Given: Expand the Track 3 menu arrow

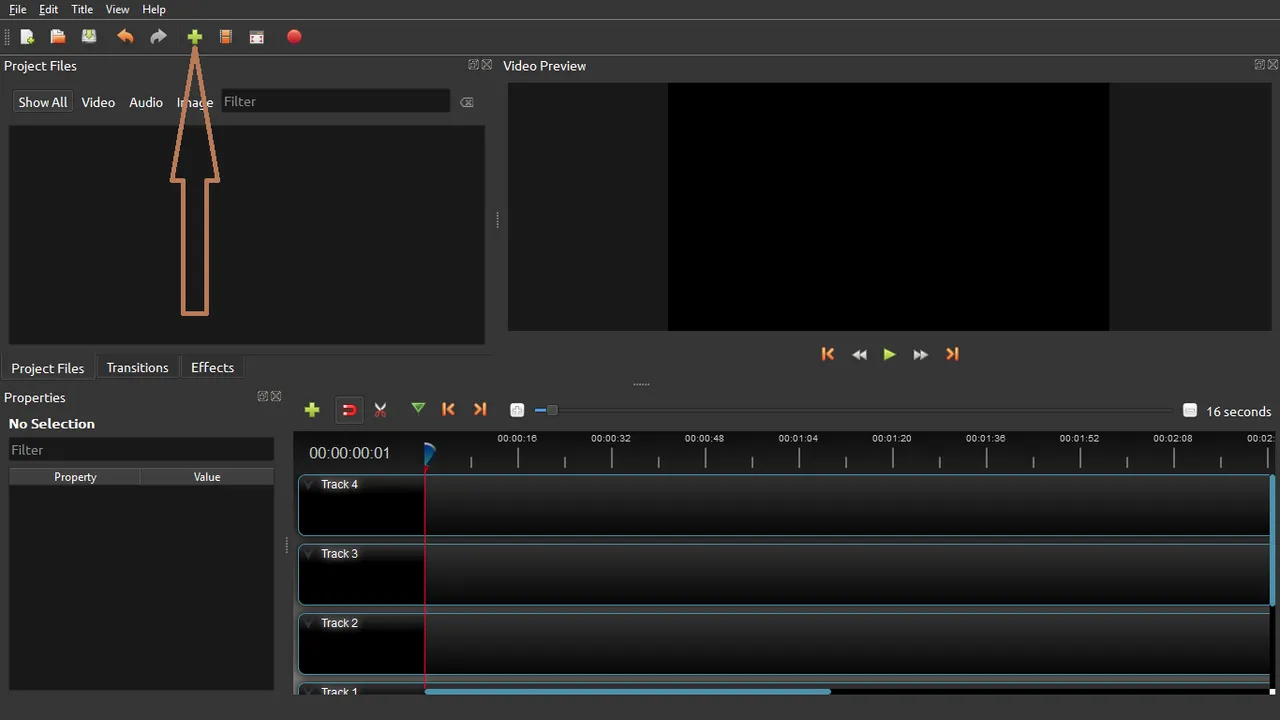Looking at the screenshot, I should click(309, 554).
